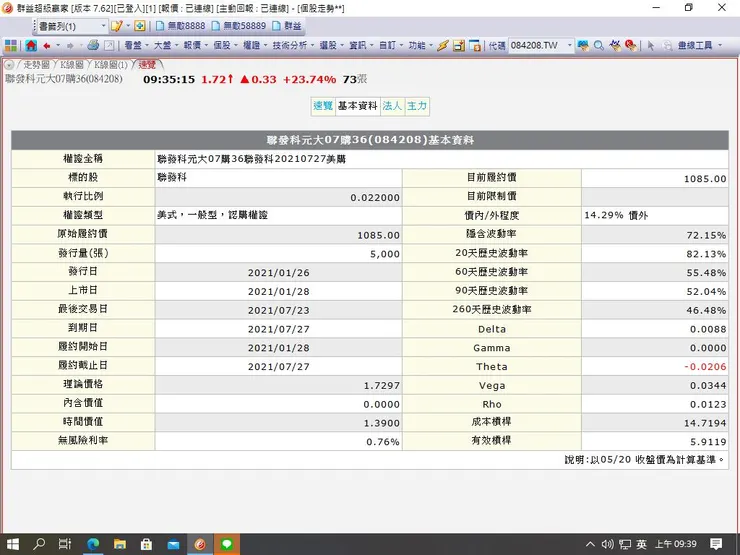Click the red back arrow
This screenshot has width=740, height=555.
(47, 45)
